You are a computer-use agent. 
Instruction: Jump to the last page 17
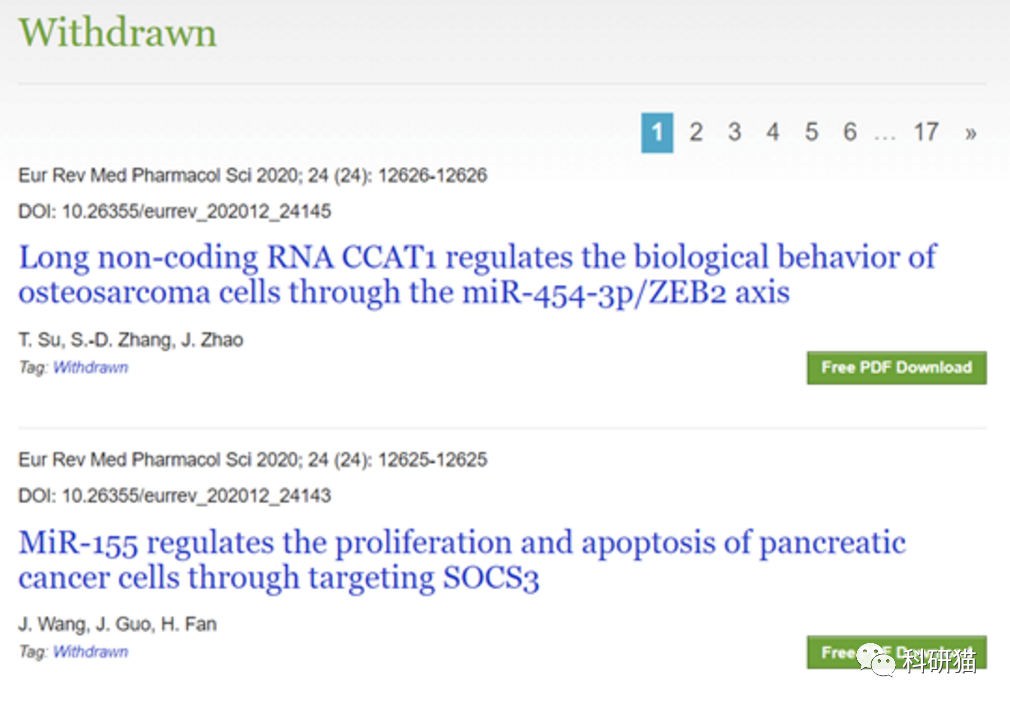click(x=926, y=131)
